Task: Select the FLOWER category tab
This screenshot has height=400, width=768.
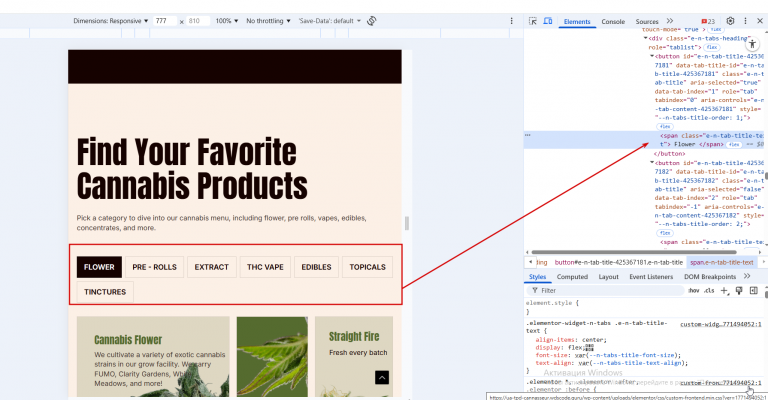Action: coord(99,267)
